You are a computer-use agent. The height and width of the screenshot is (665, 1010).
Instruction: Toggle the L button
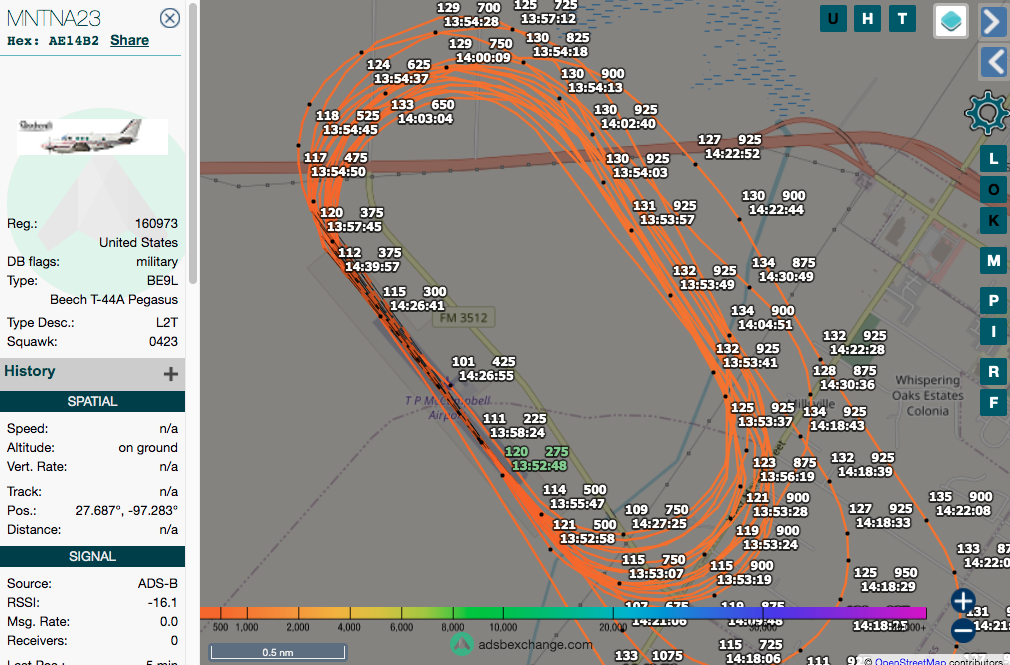point(994,158)
